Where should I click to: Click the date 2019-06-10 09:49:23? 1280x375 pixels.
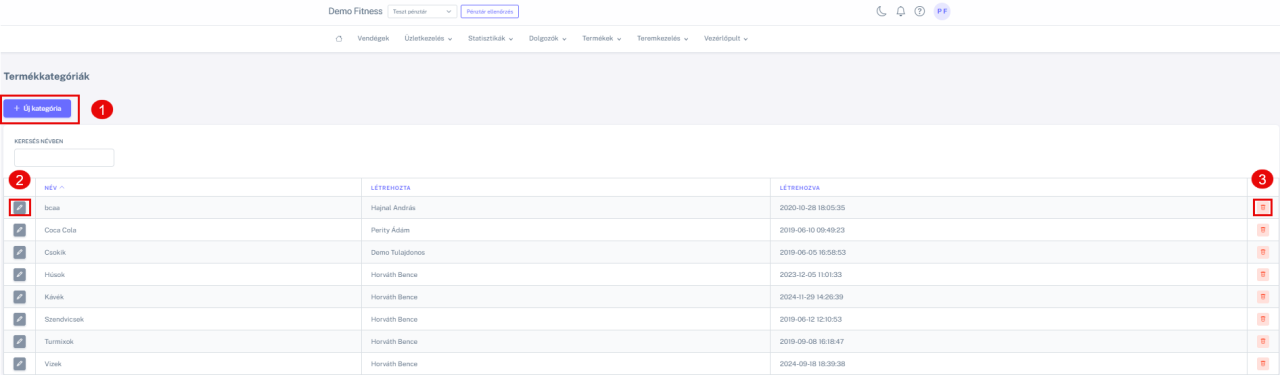813,230
